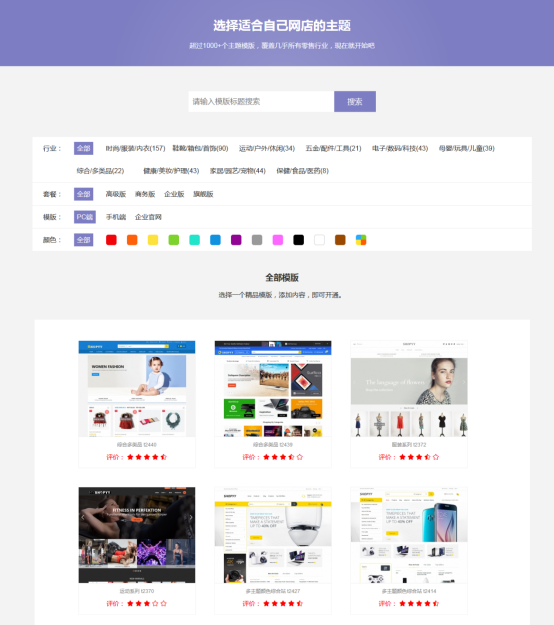Open the t2440 baby fashion template thumbnail
Screen dimensions: 554x625
[x=137, y=389]
